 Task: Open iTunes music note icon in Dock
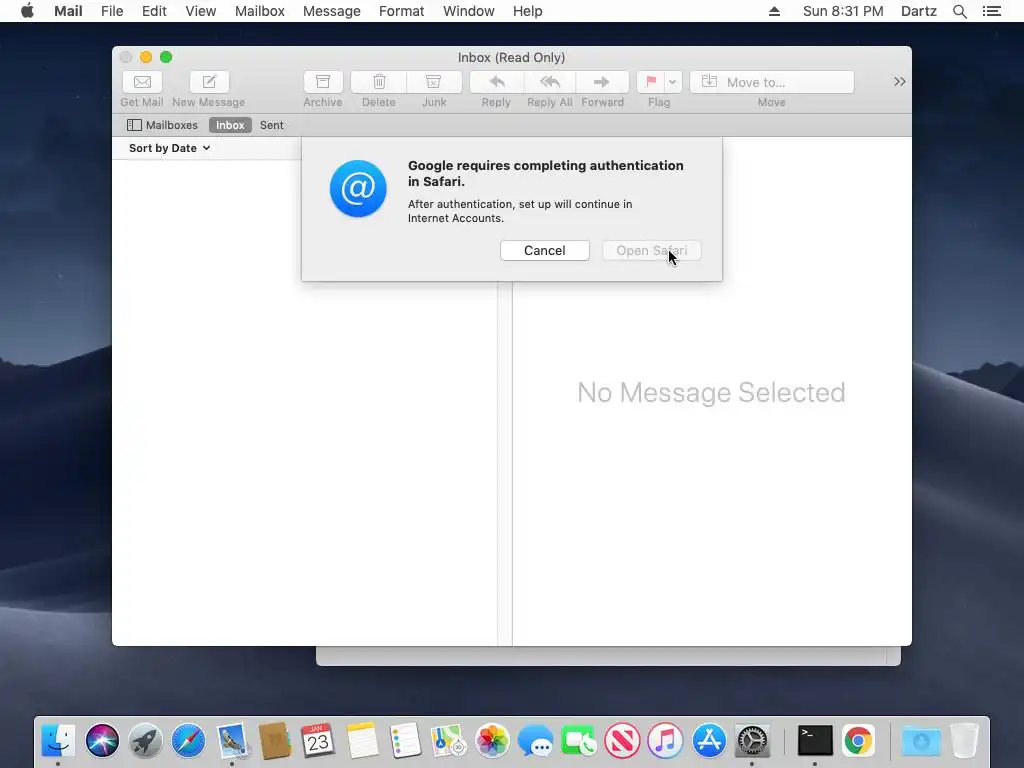665,741
